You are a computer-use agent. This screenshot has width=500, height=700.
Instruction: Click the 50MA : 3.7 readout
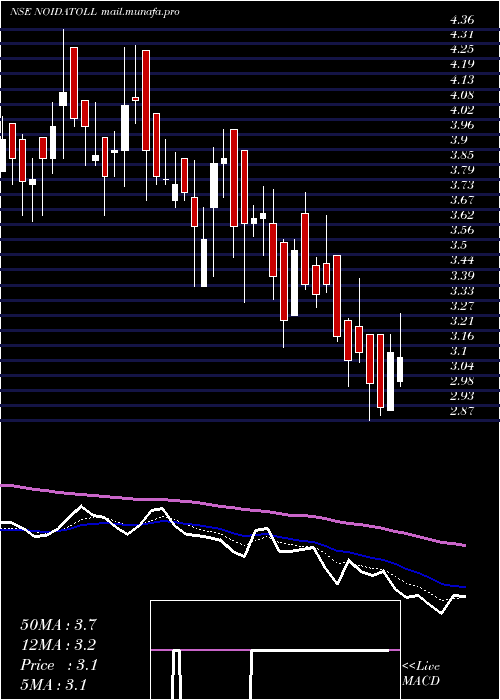click(58, 624)
